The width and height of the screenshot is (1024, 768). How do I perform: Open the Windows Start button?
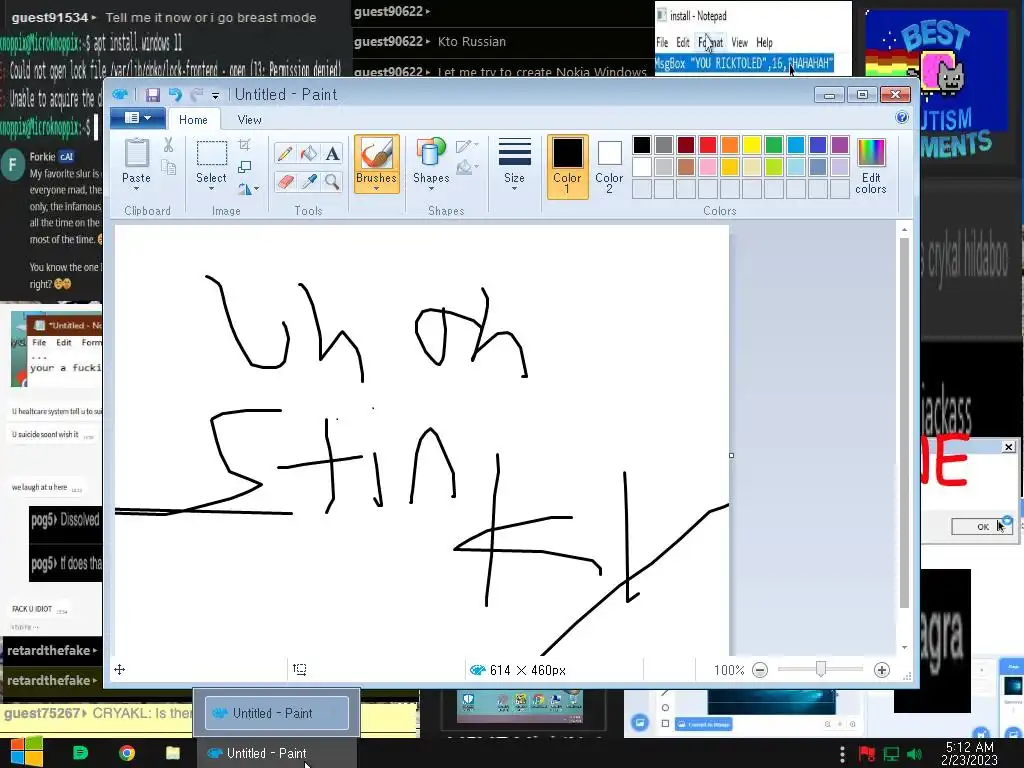coord(26,752)
